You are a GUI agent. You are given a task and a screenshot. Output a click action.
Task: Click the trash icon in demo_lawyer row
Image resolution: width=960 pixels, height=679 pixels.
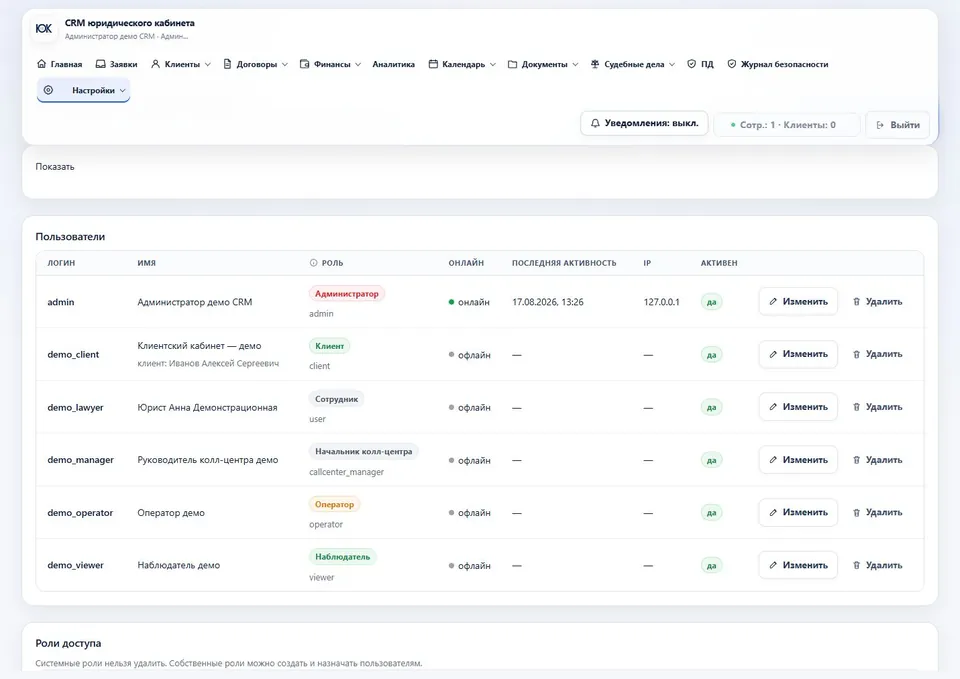pyautogui.click(x=857, y=407)
